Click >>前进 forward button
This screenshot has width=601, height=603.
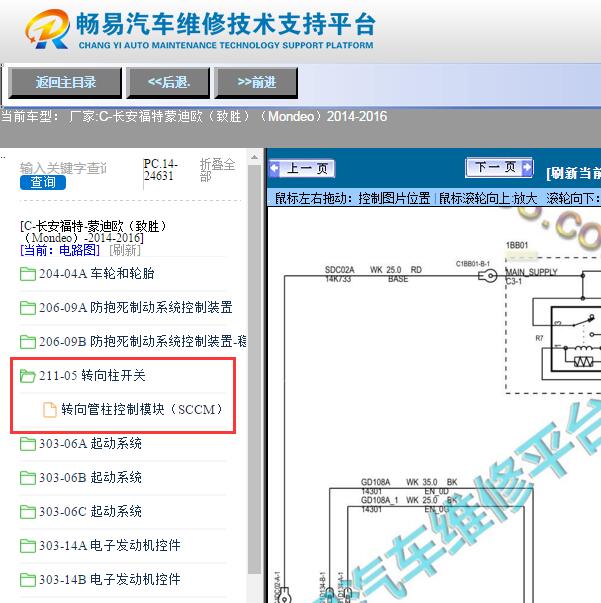[256, 82]
